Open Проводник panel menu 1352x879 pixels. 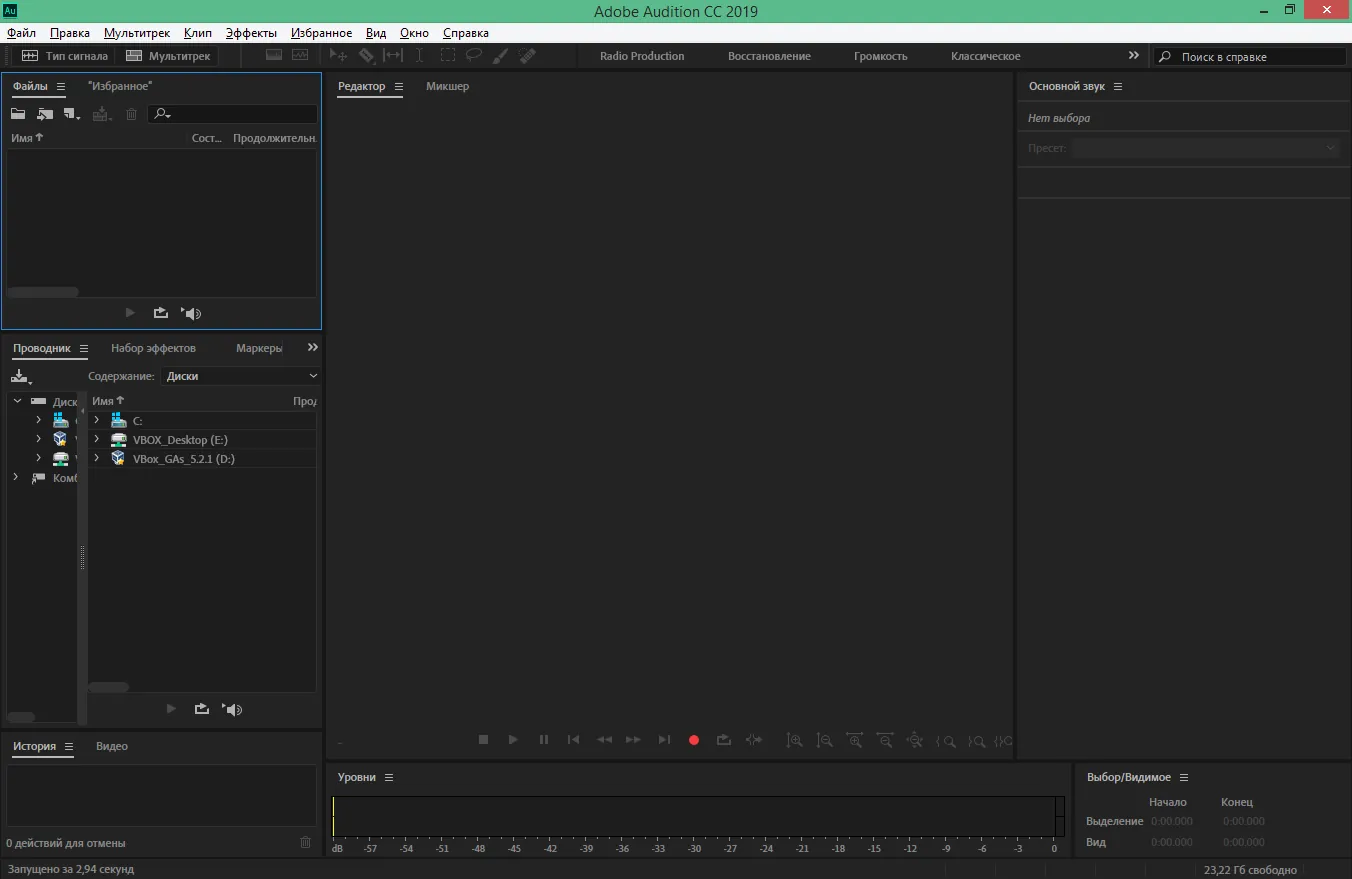click(x=84, y=349)
